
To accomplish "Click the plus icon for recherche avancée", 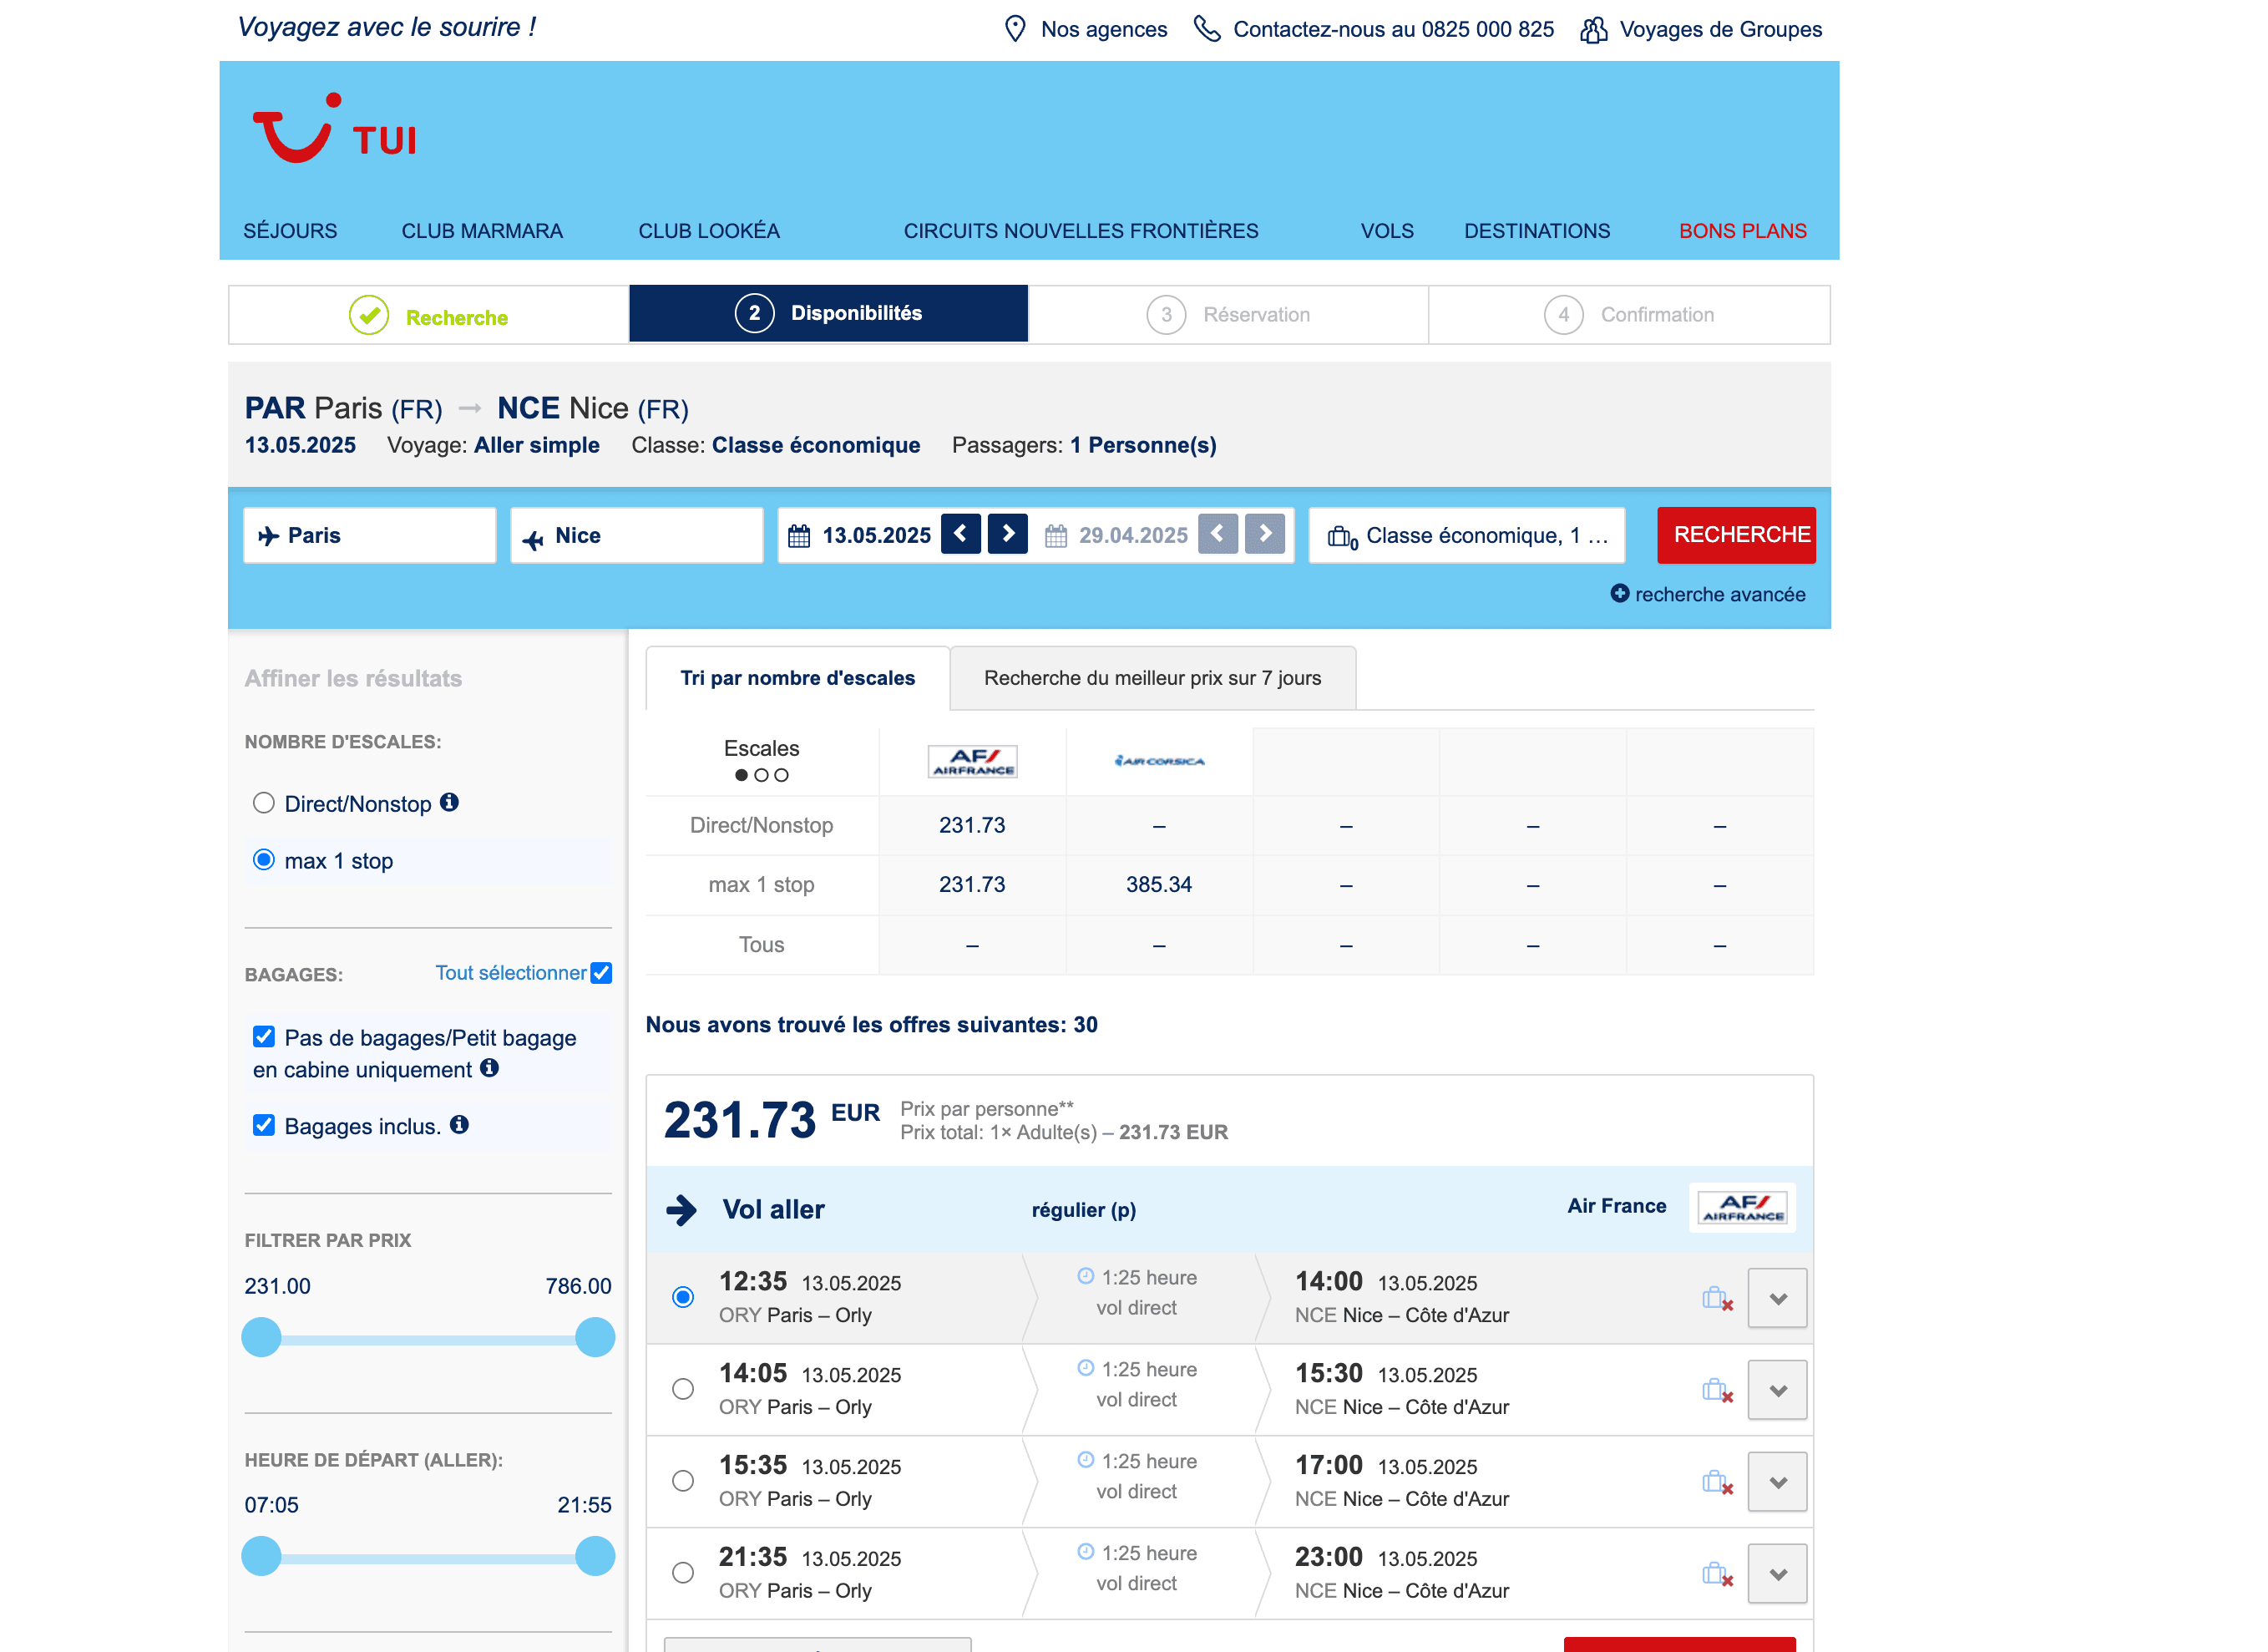I will 1619,594.
